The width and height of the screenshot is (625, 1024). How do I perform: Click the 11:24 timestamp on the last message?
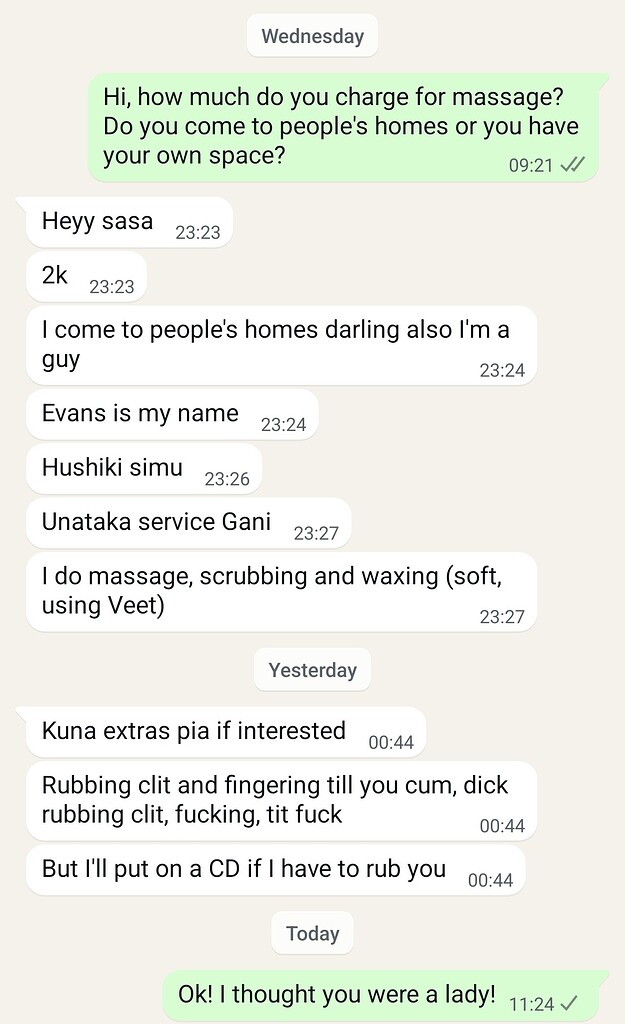pos(532,1004)
